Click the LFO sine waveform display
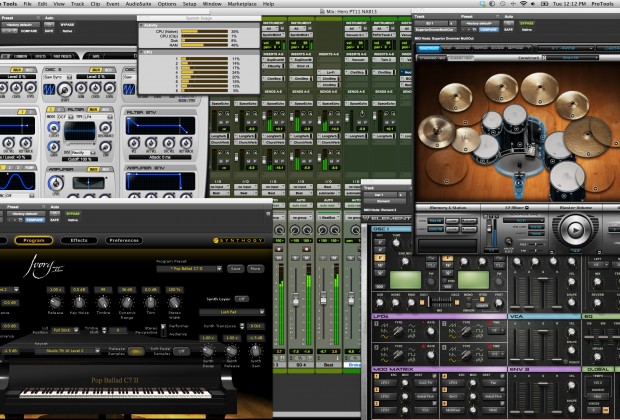Screen dimensions: 620x420 [x=17, y=181]
